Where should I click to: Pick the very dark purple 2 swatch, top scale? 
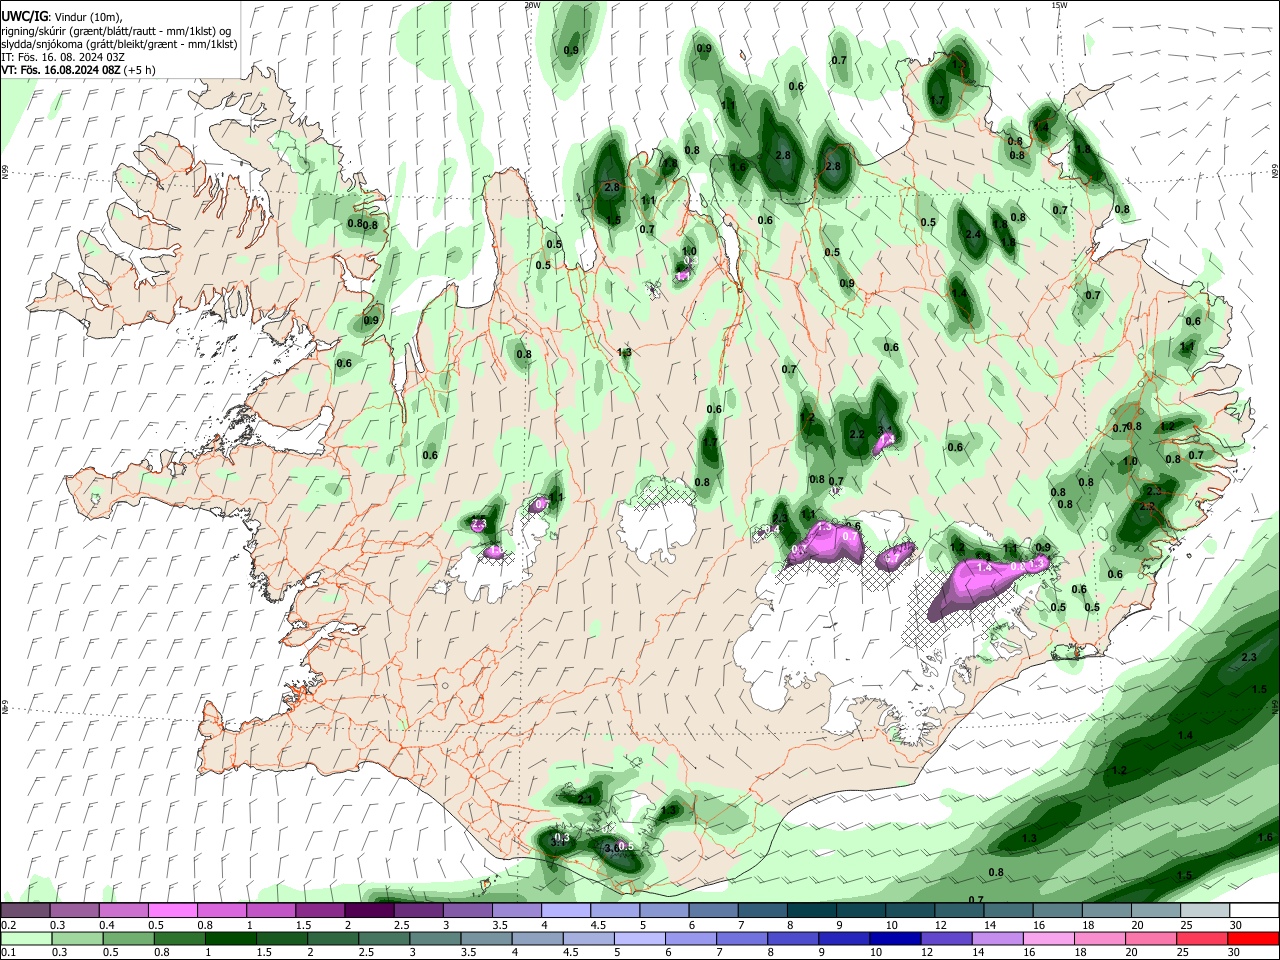(368, 911)
